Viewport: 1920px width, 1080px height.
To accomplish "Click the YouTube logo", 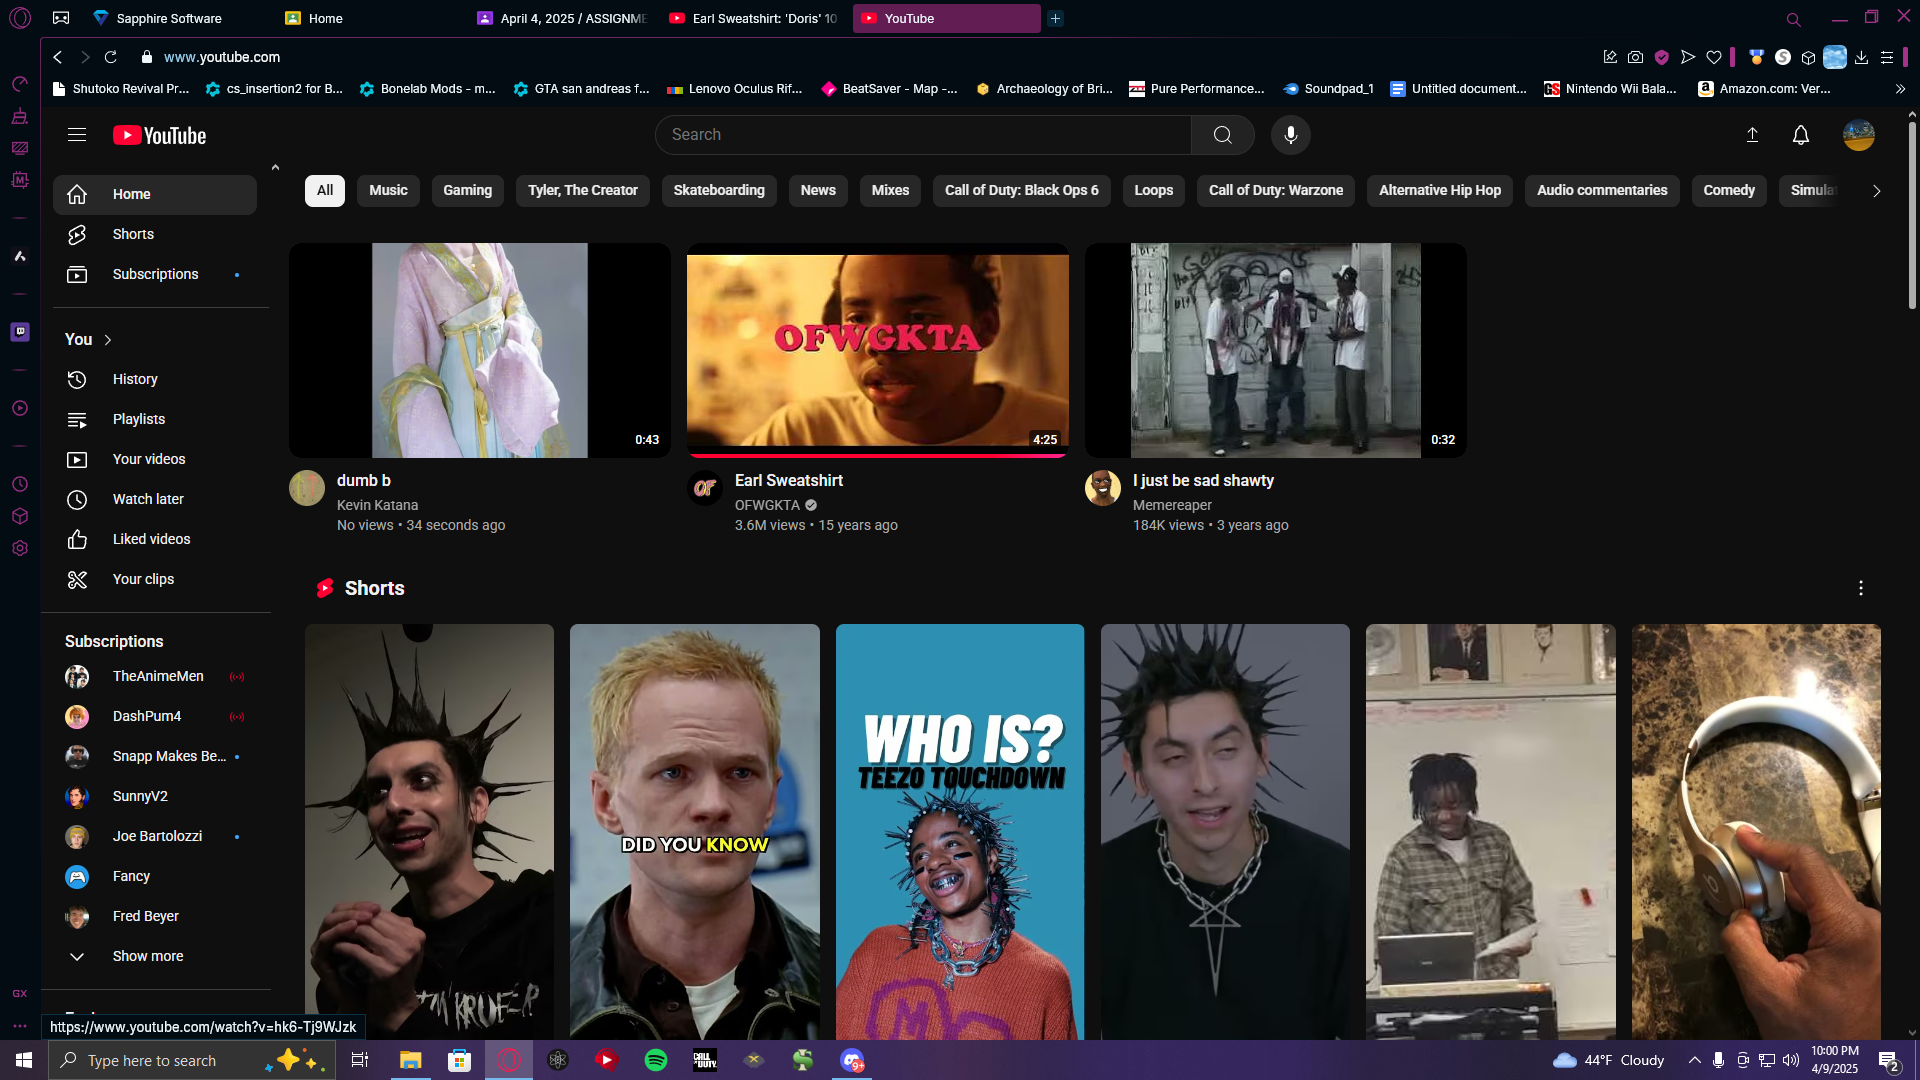I will [159, 135].
